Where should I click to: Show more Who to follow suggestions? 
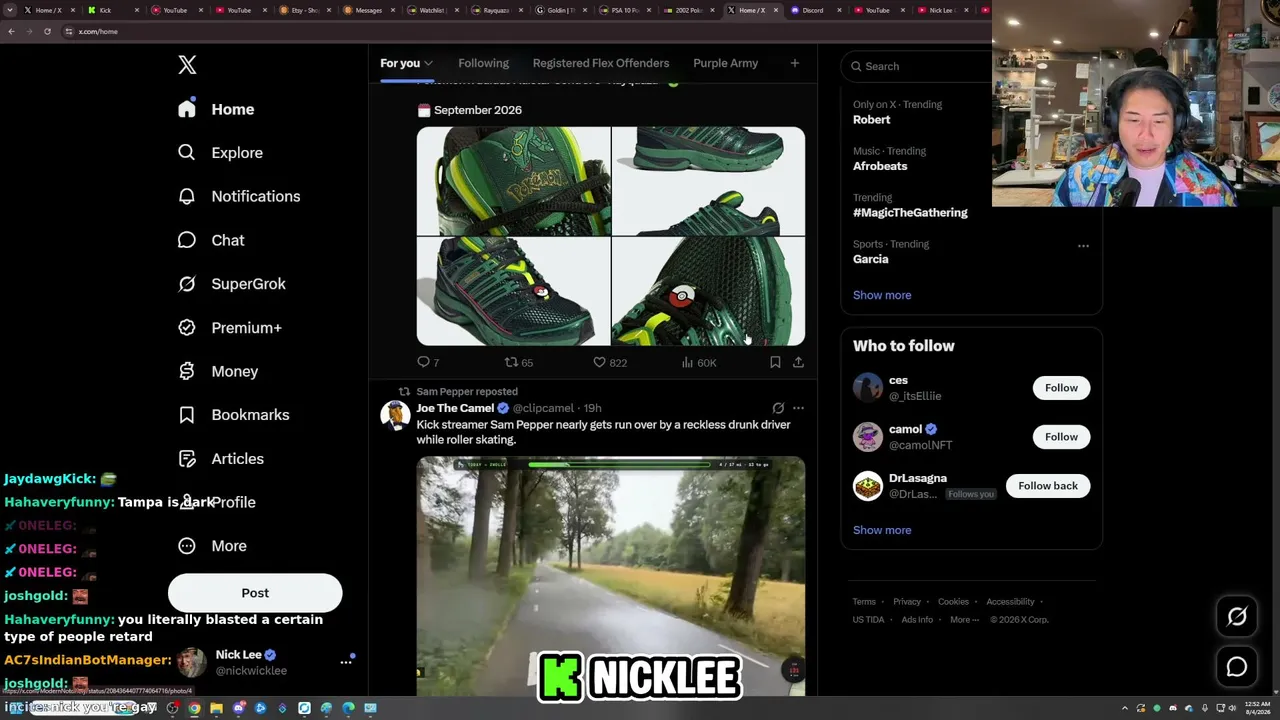[882, 530]
